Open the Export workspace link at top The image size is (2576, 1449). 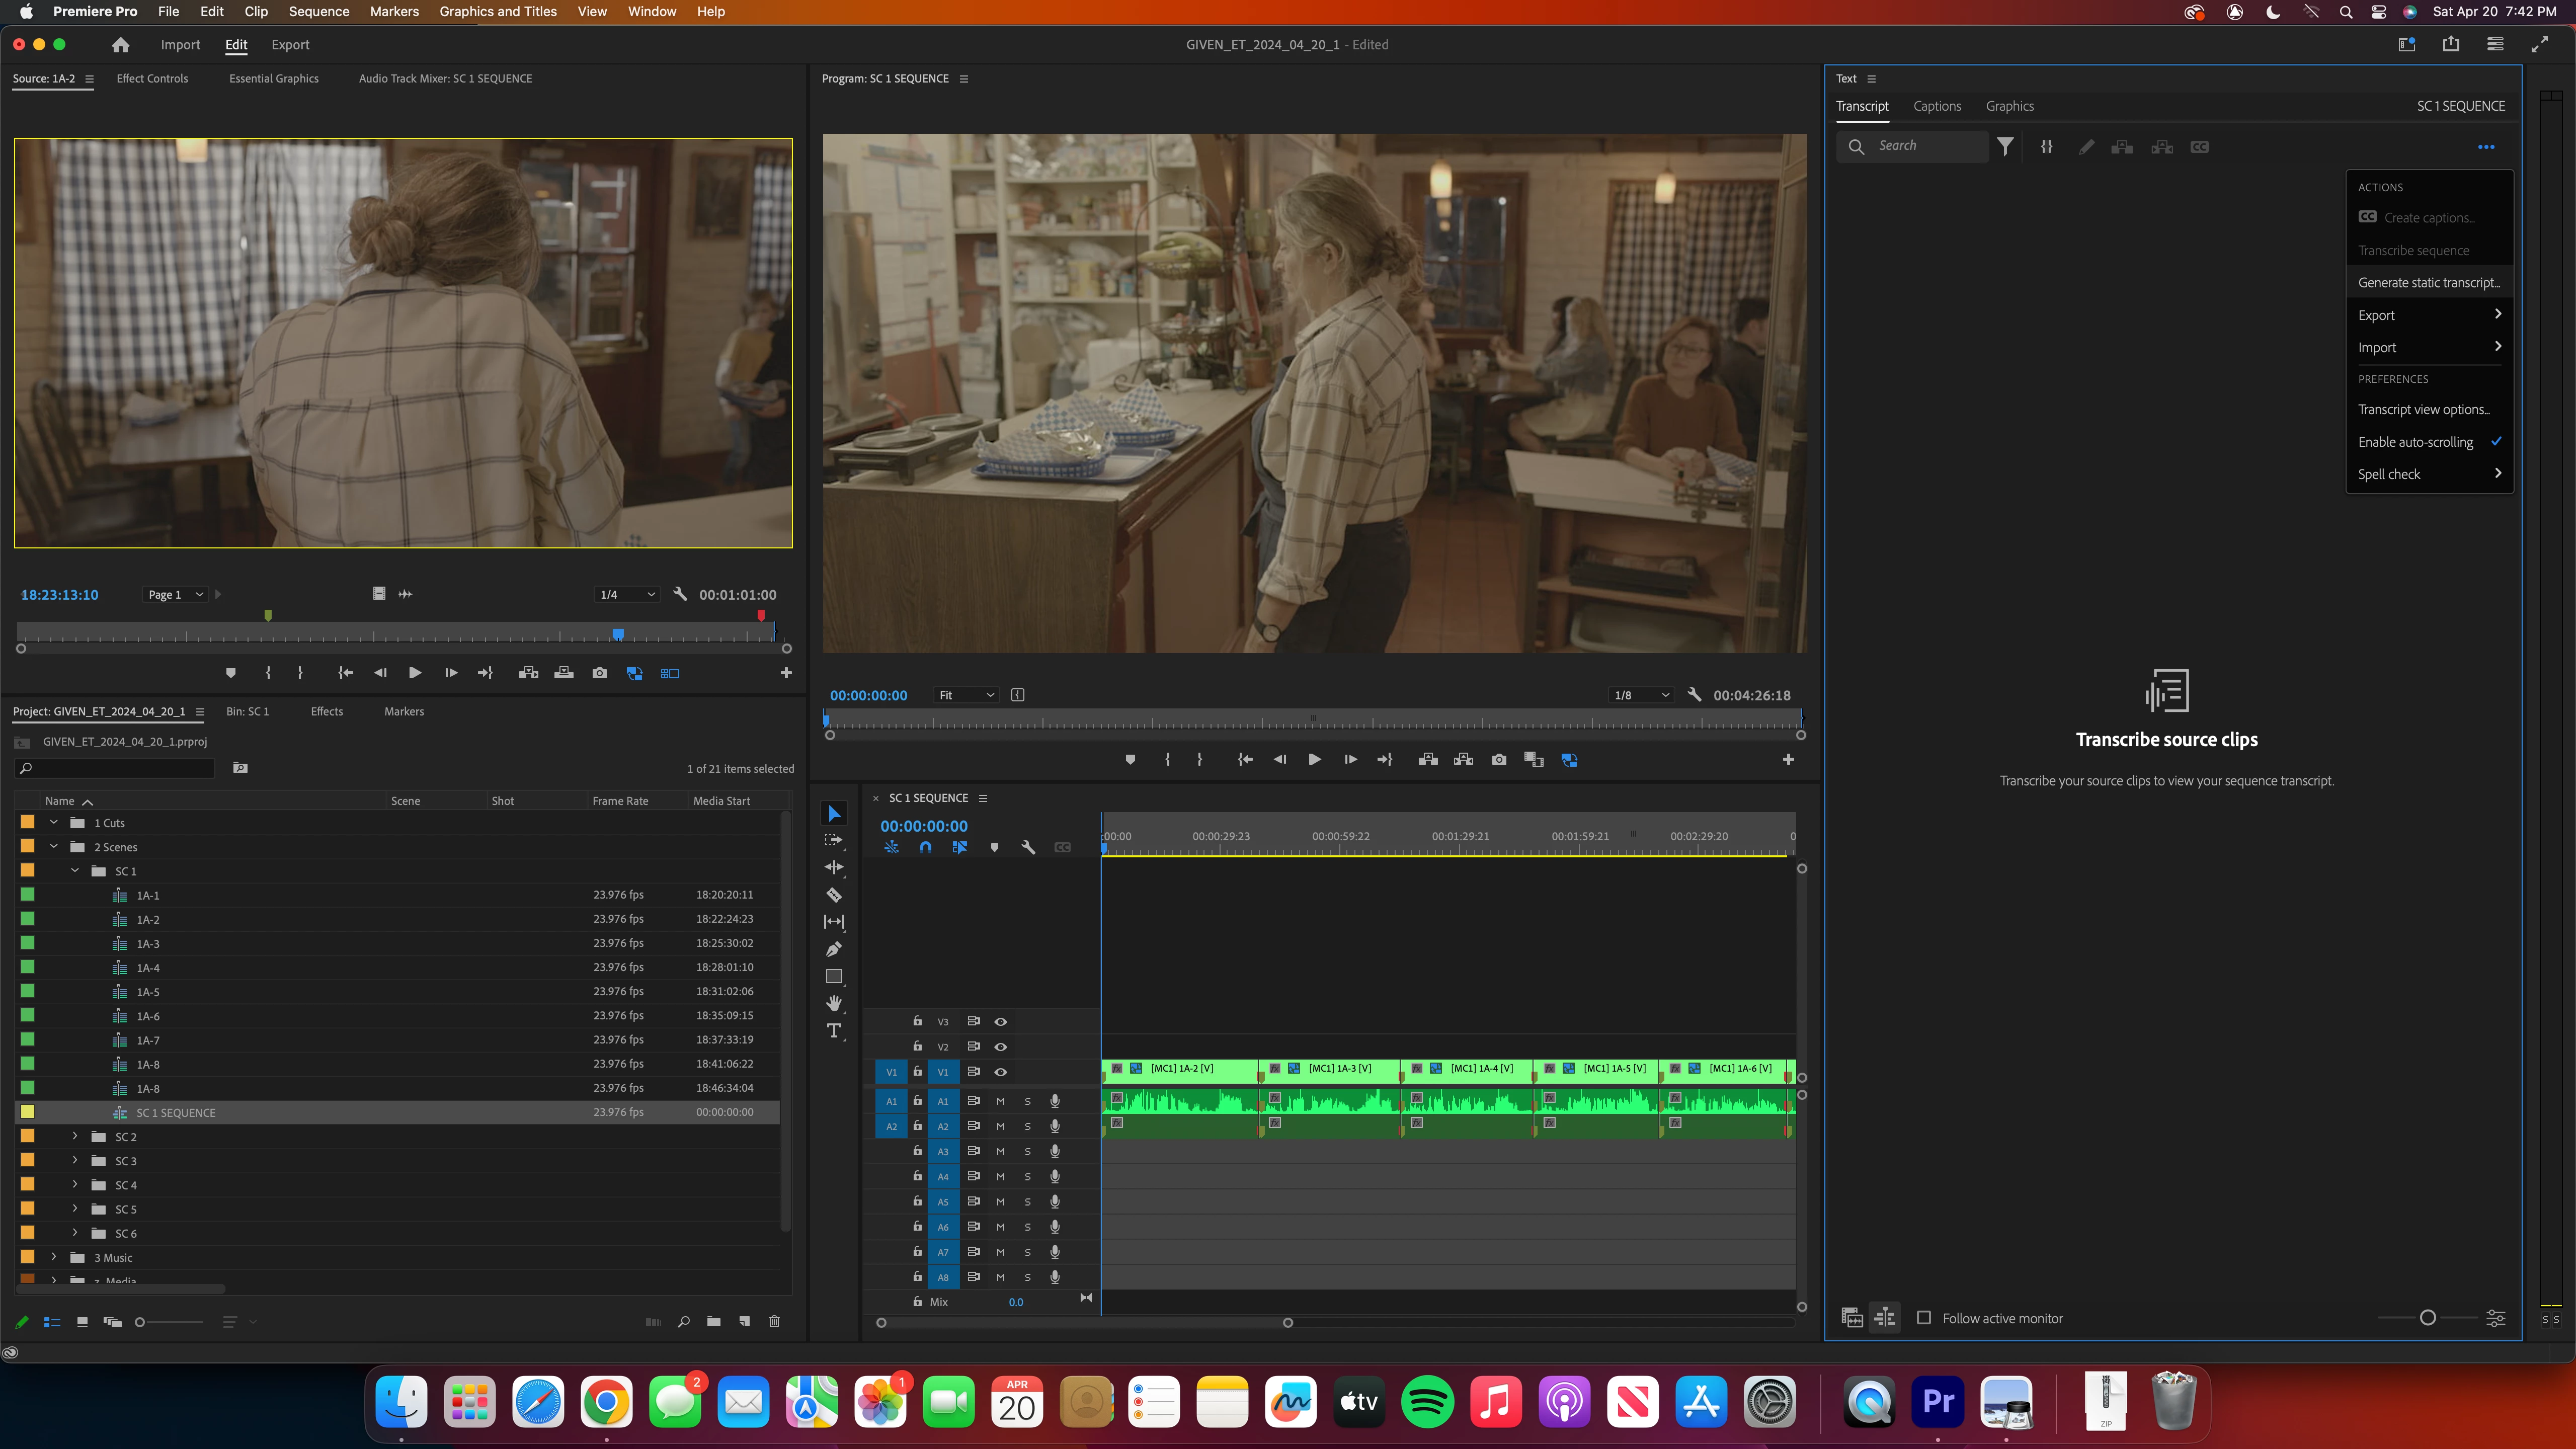pyautogui.click(x=290, y=45)
